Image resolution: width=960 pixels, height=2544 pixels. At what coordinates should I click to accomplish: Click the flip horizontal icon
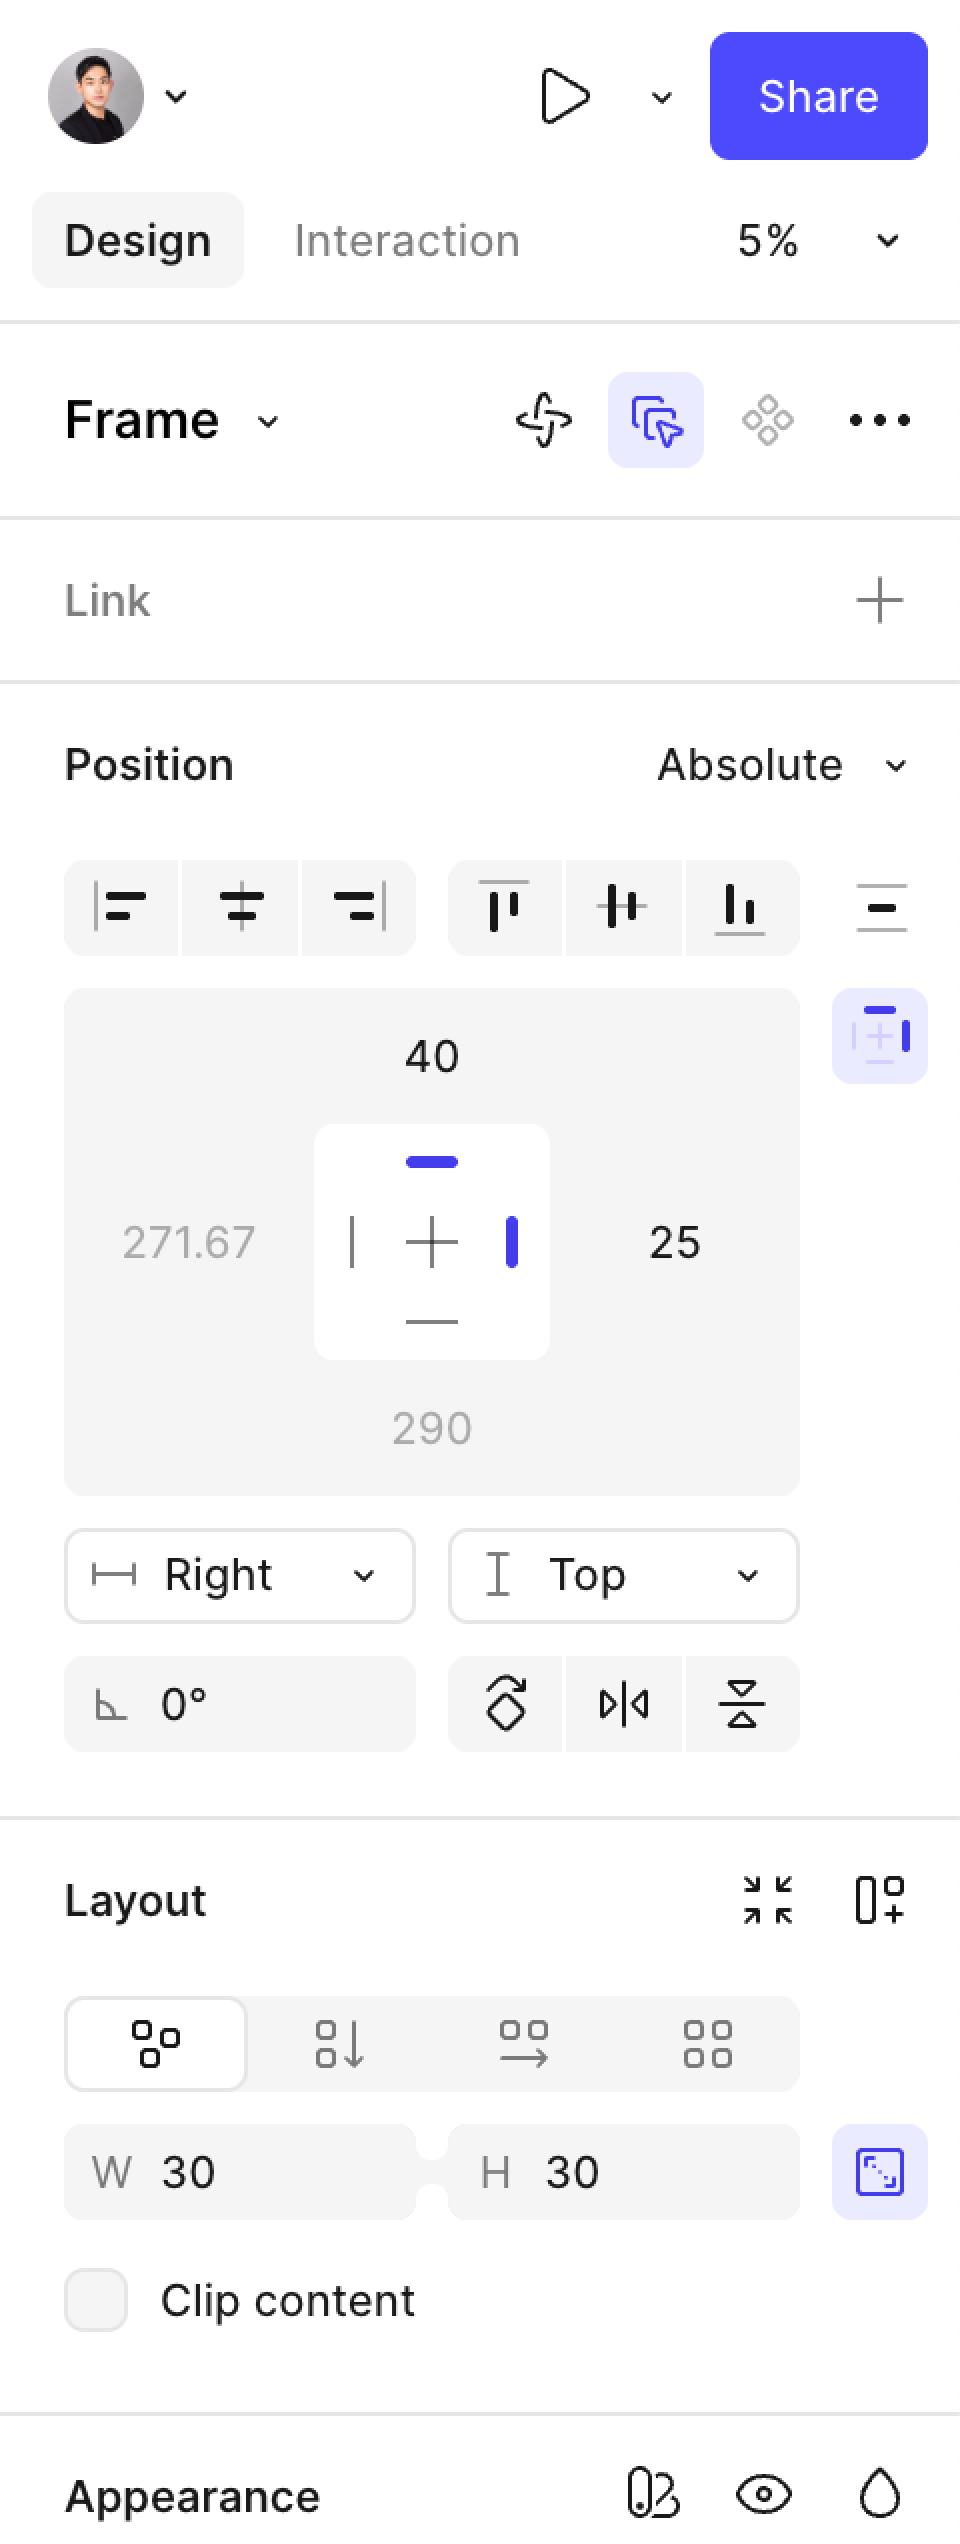coord(624,1704)
